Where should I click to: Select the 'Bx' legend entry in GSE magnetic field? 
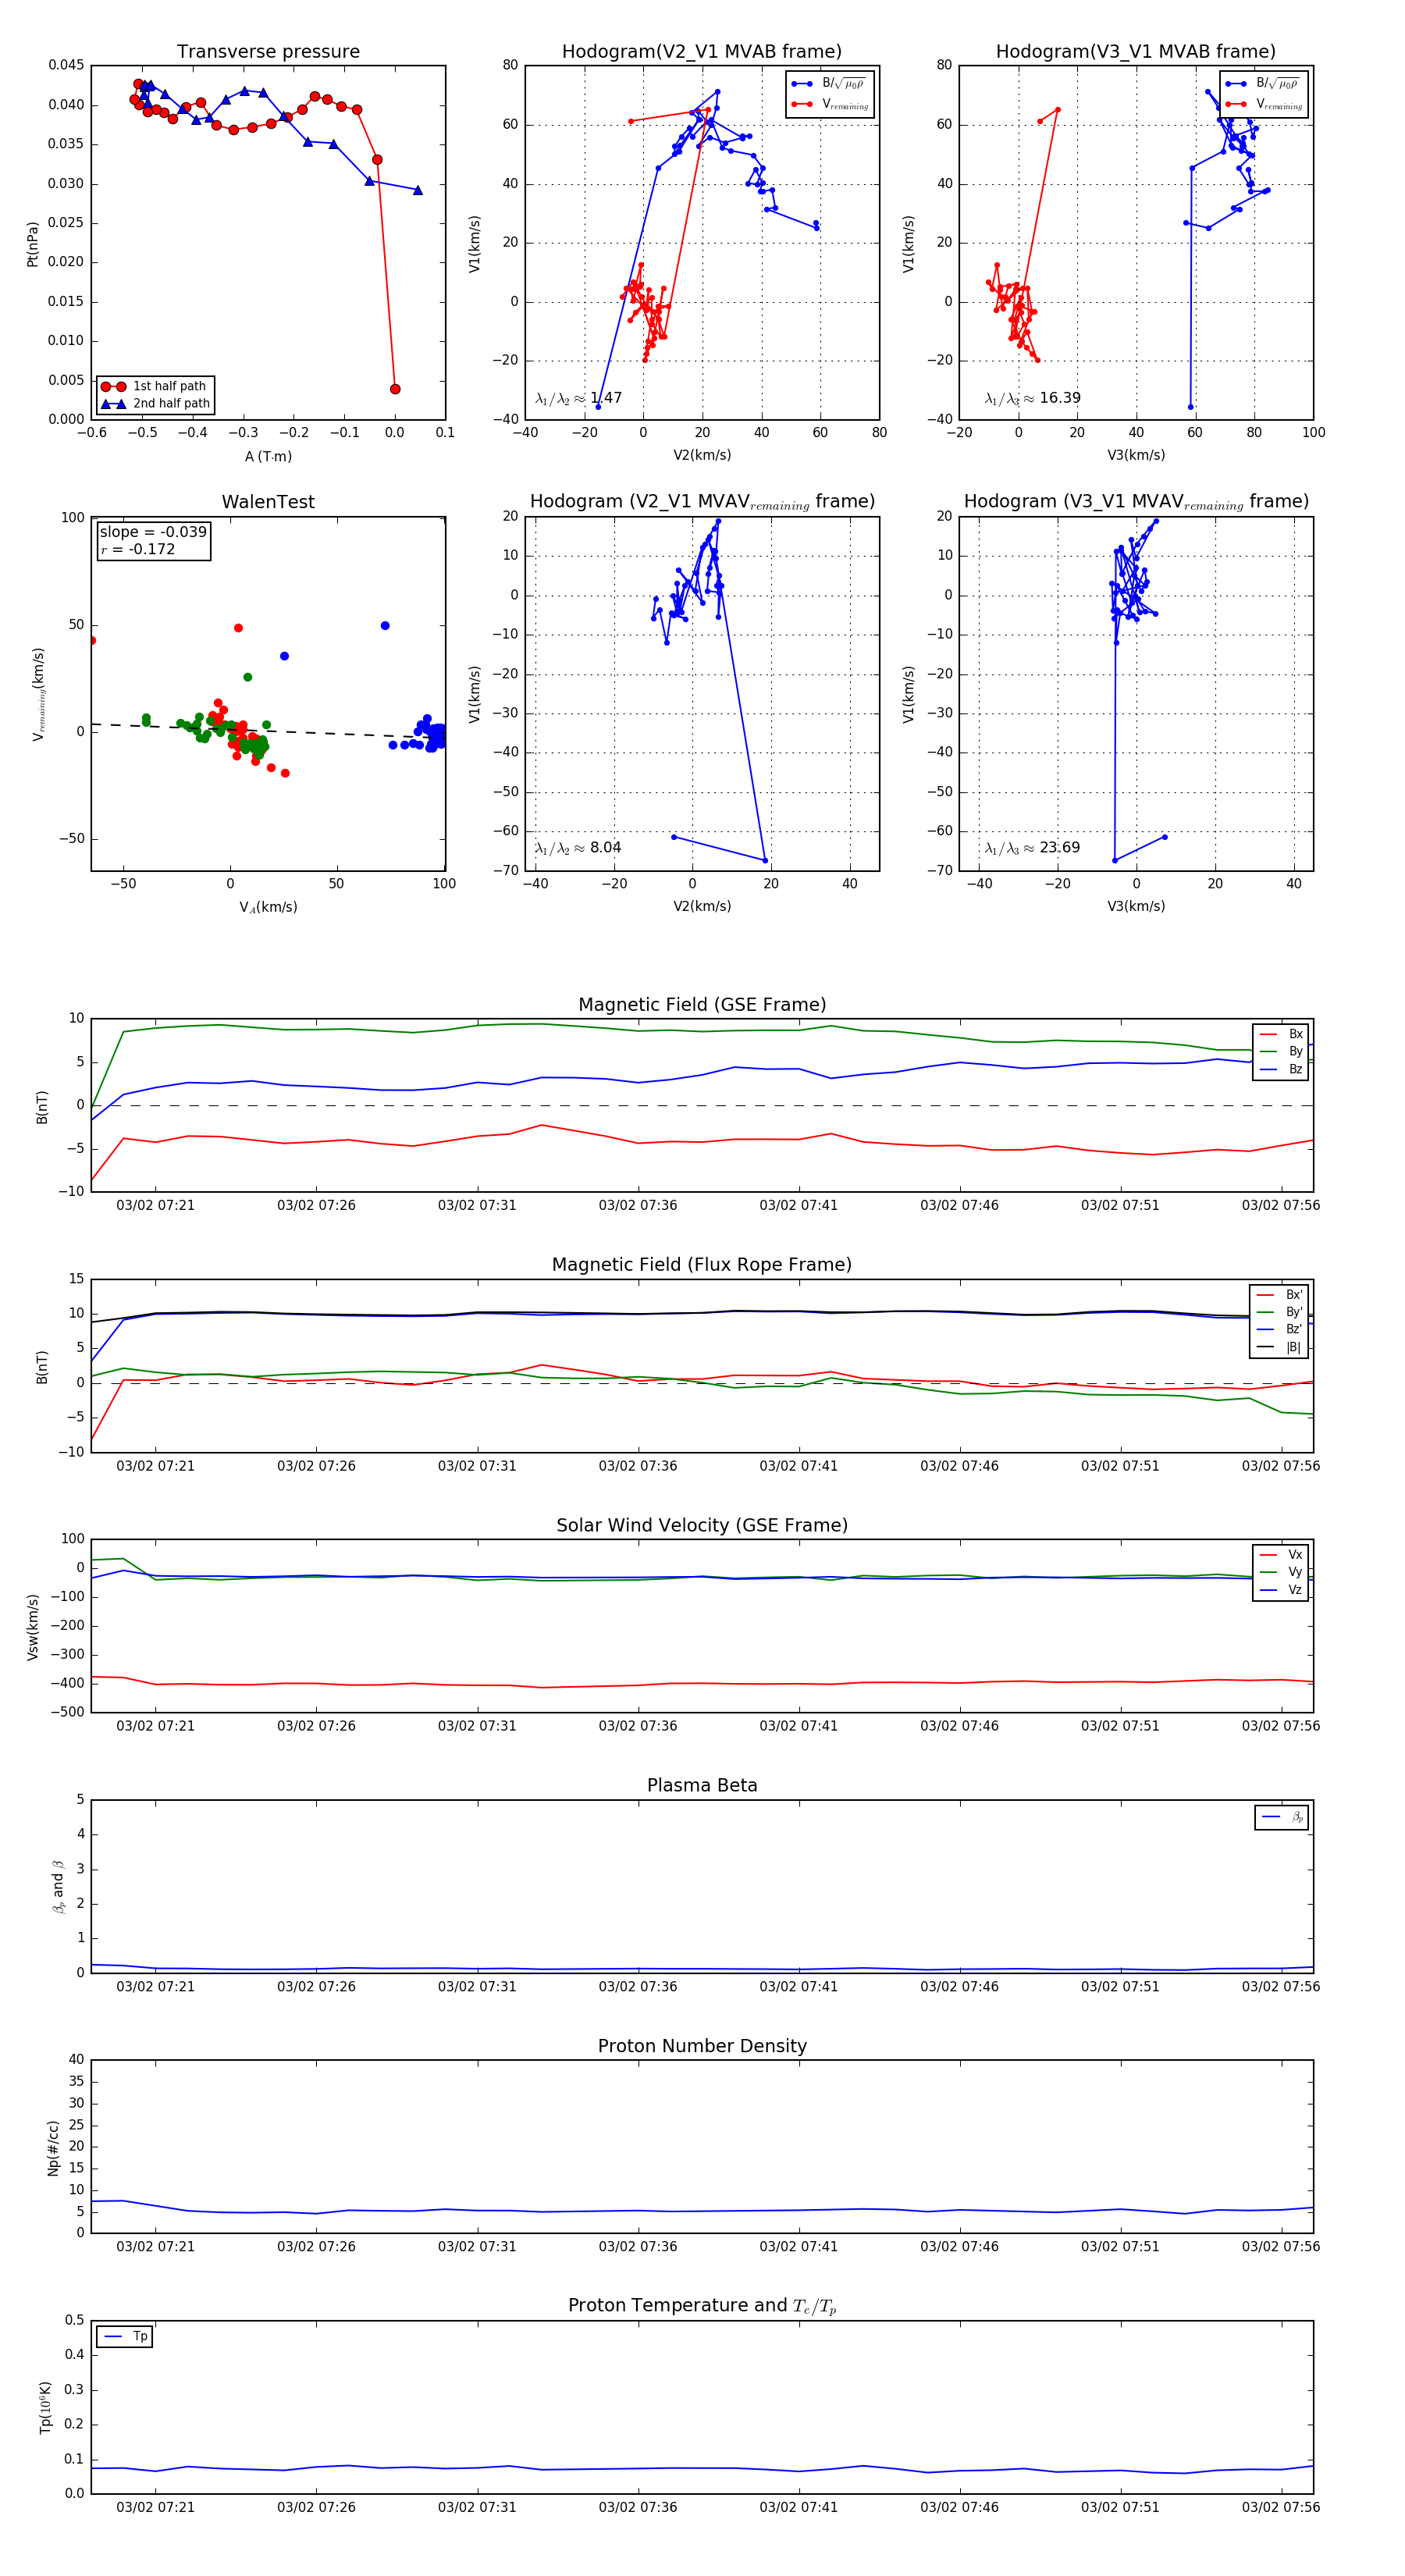[1281, 1034]
